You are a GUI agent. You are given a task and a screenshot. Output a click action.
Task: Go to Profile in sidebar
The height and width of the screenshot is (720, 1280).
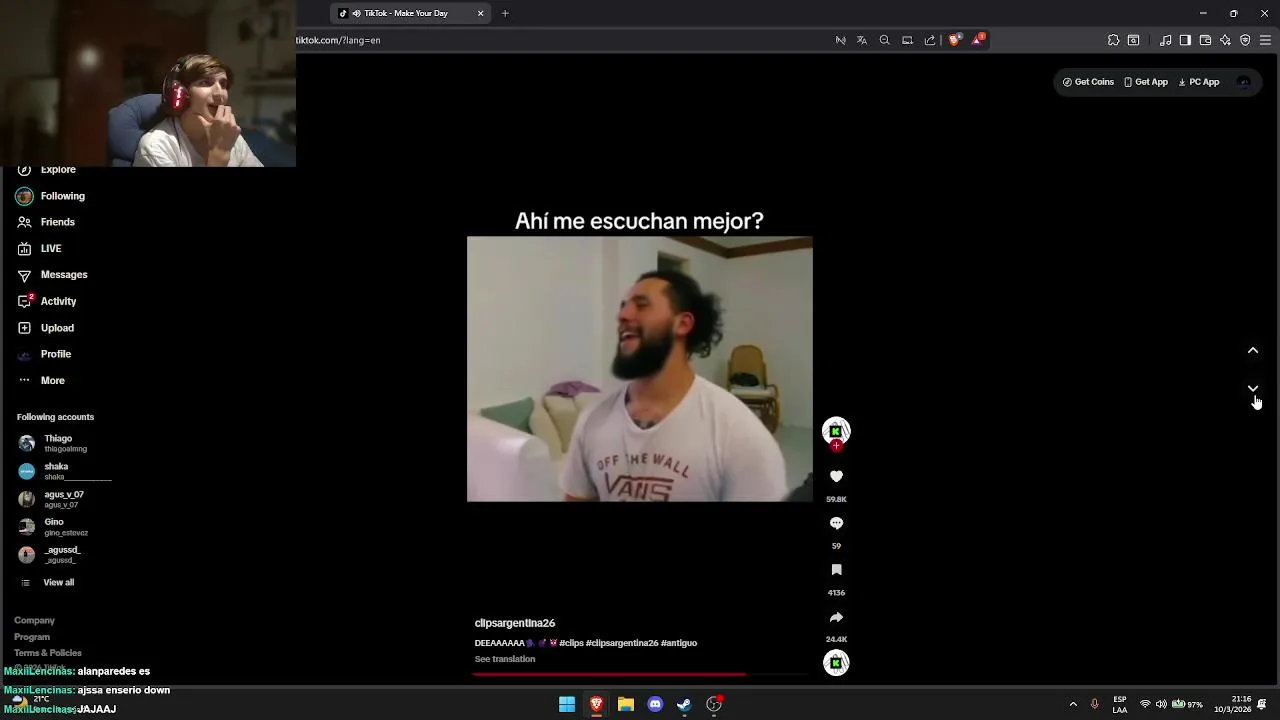(44, 354)
